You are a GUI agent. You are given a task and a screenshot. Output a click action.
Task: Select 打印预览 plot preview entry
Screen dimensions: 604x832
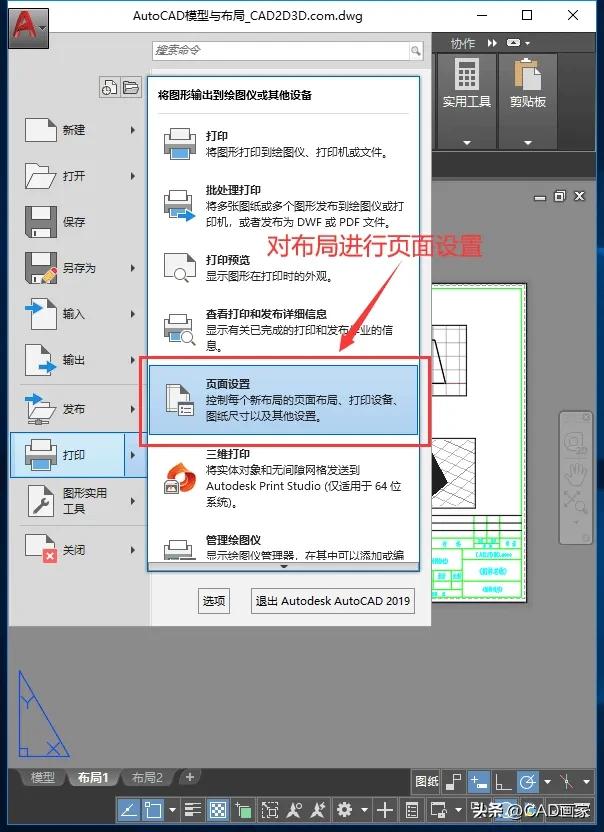(x=283, y=267)
